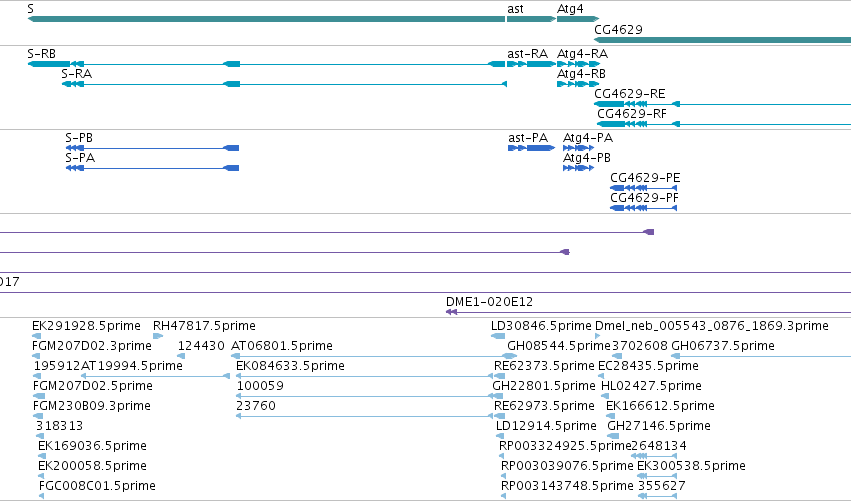
Task: Select the GH06737.5prime EST
Action: (761, 356)
